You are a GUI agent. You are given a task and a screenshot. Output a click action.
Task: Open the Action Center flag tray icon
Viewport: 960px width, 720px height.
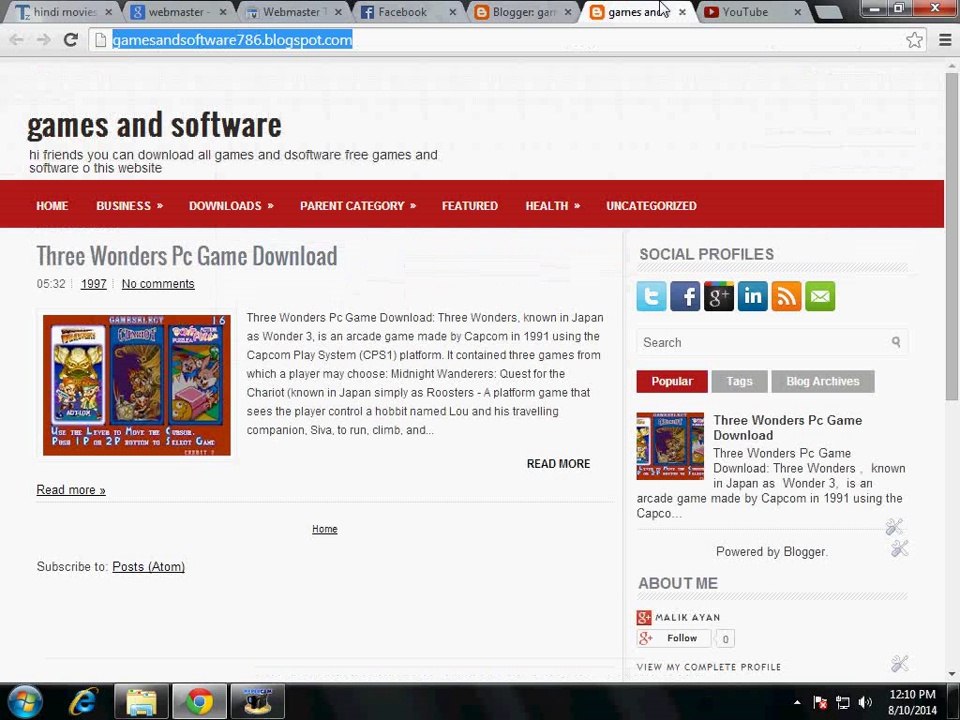[x=820, y=702]
